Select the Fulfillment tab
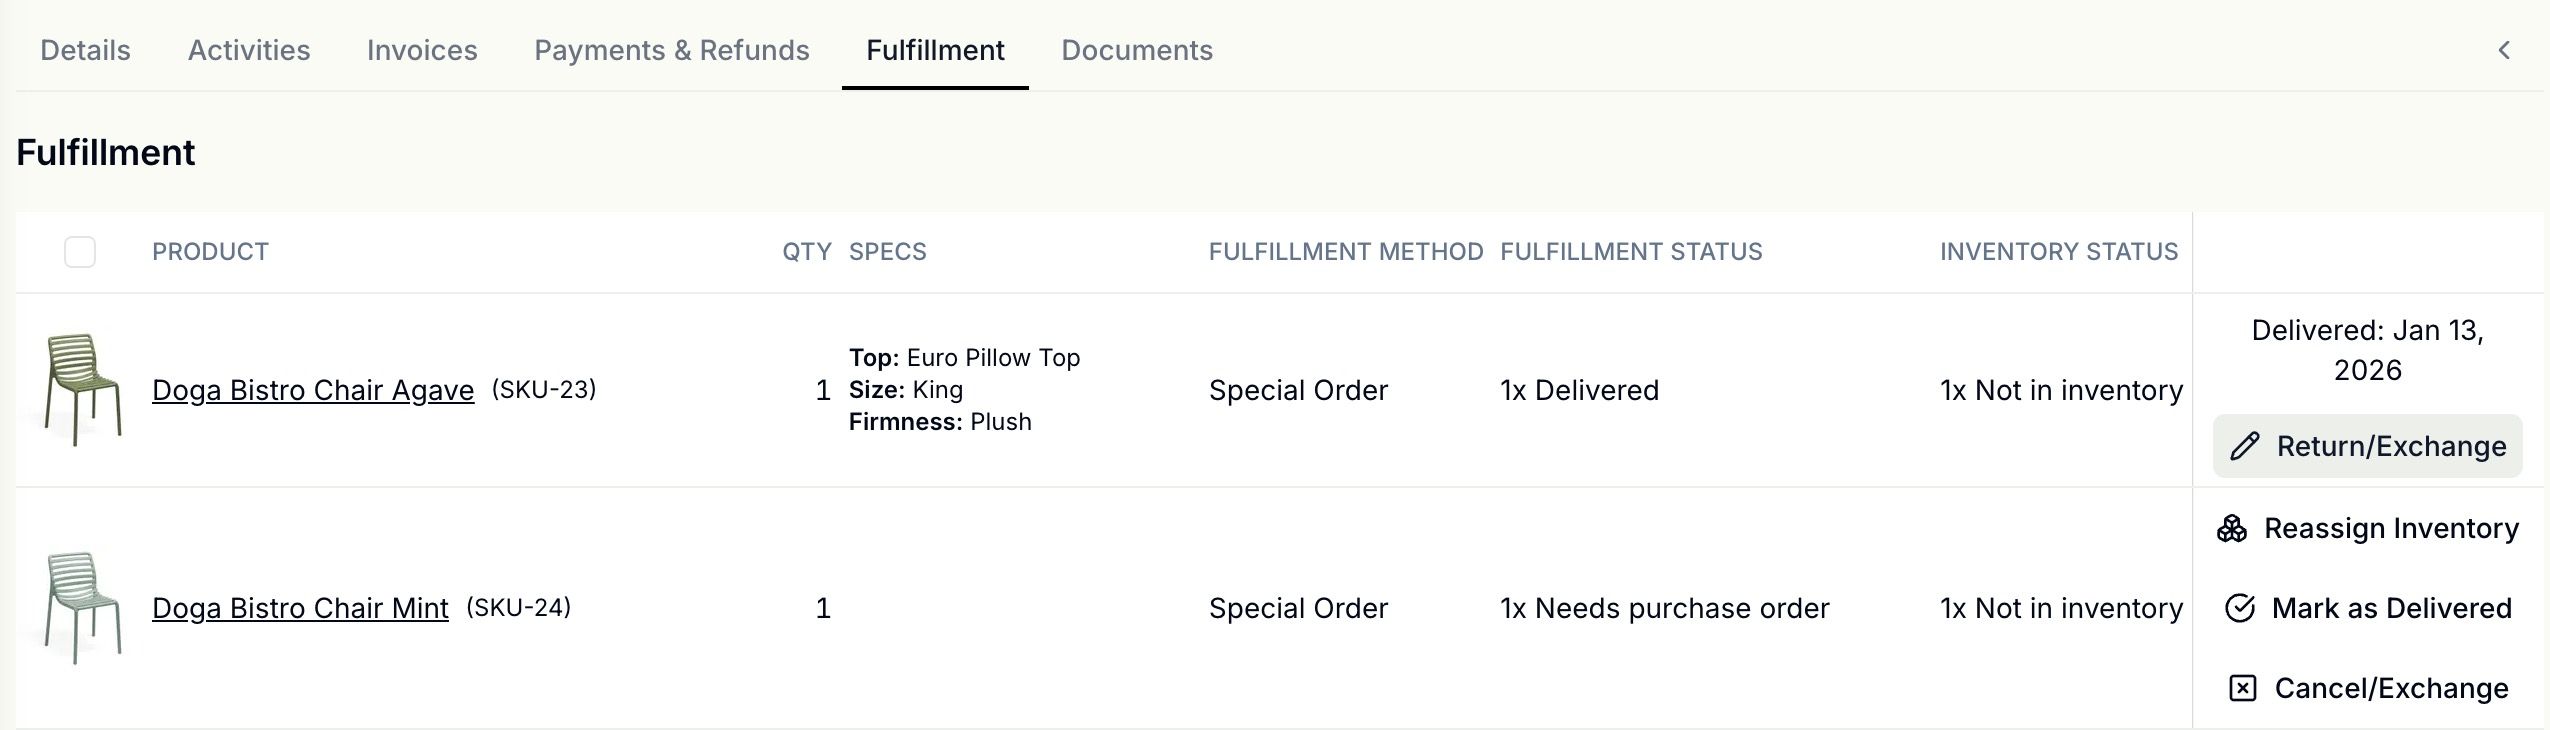2550x730 pixels. coord(935,50)
